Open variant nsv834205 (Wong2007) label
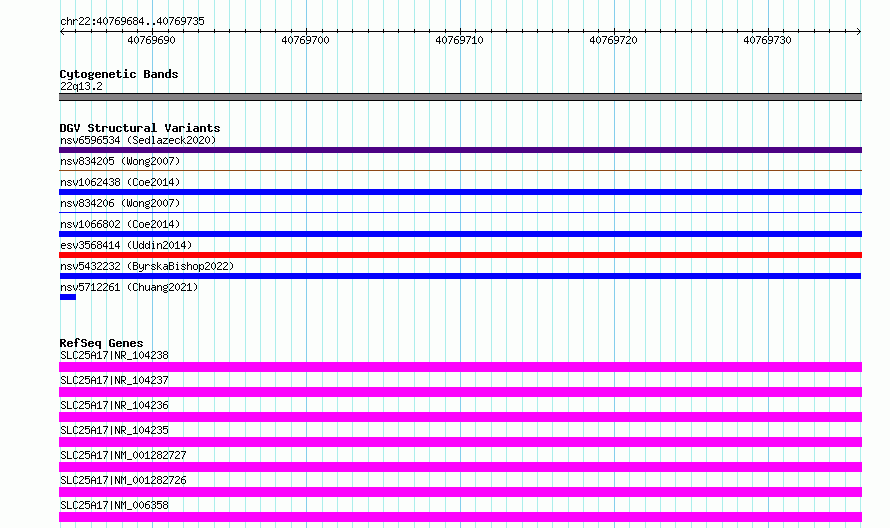This screenshot has height=528, width=890. click(x=120, y=161)
